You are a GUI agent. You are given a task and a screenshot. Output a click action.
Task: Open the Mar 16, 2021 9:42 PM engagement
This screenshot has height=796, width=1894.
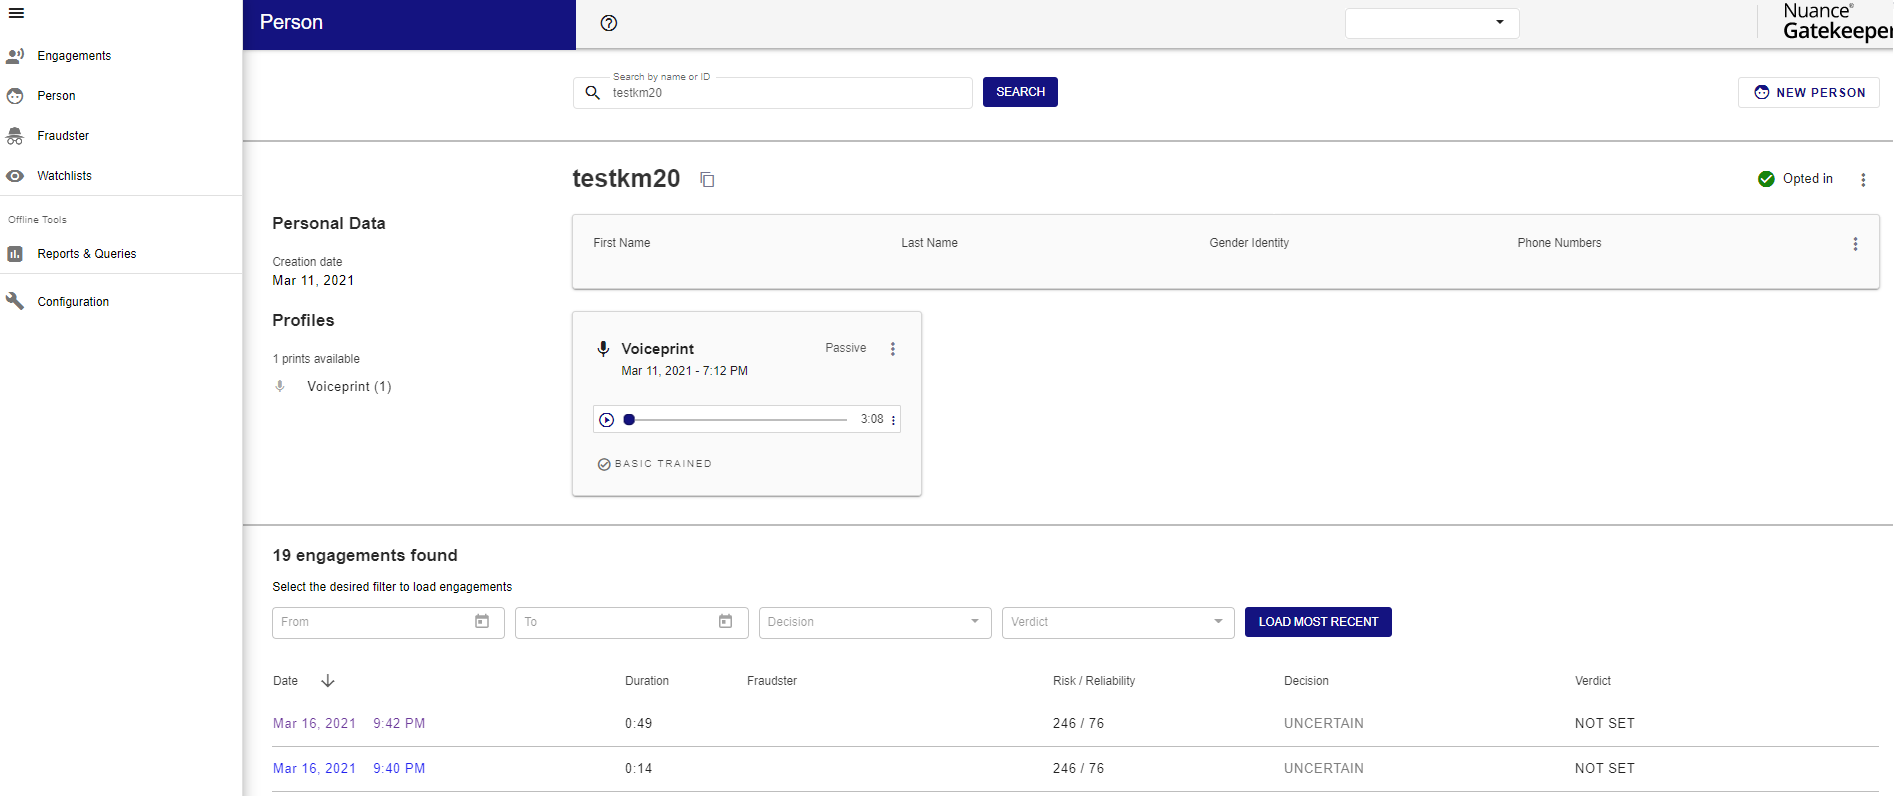coord(349,724)
